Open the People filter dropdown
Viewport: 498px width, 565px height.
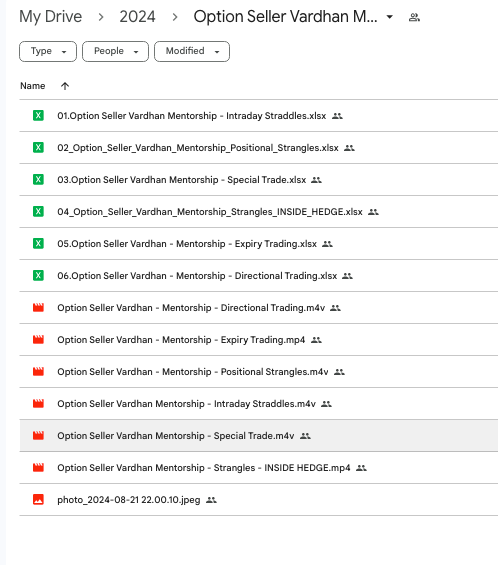tap(115, 52)
